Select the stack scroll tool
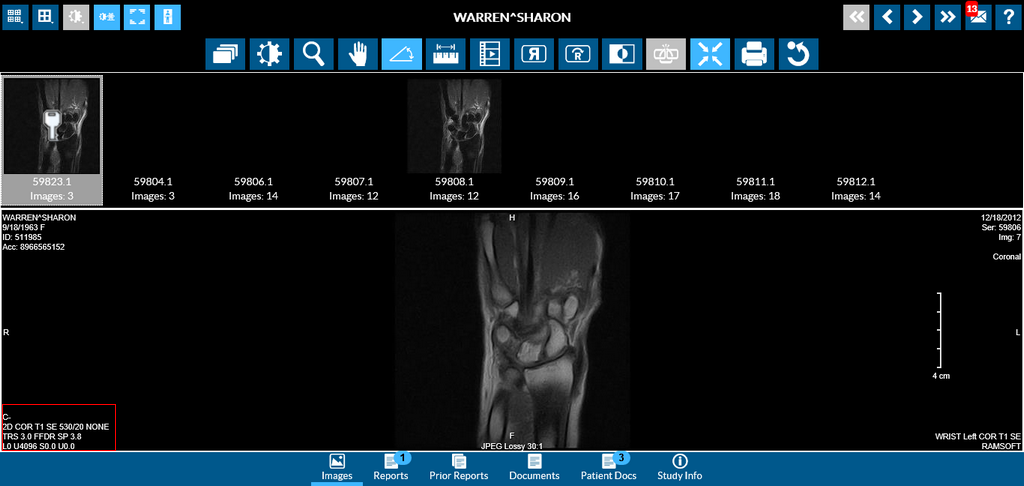The width and height of the screenshot is (1024, 486). coord(225,54)
